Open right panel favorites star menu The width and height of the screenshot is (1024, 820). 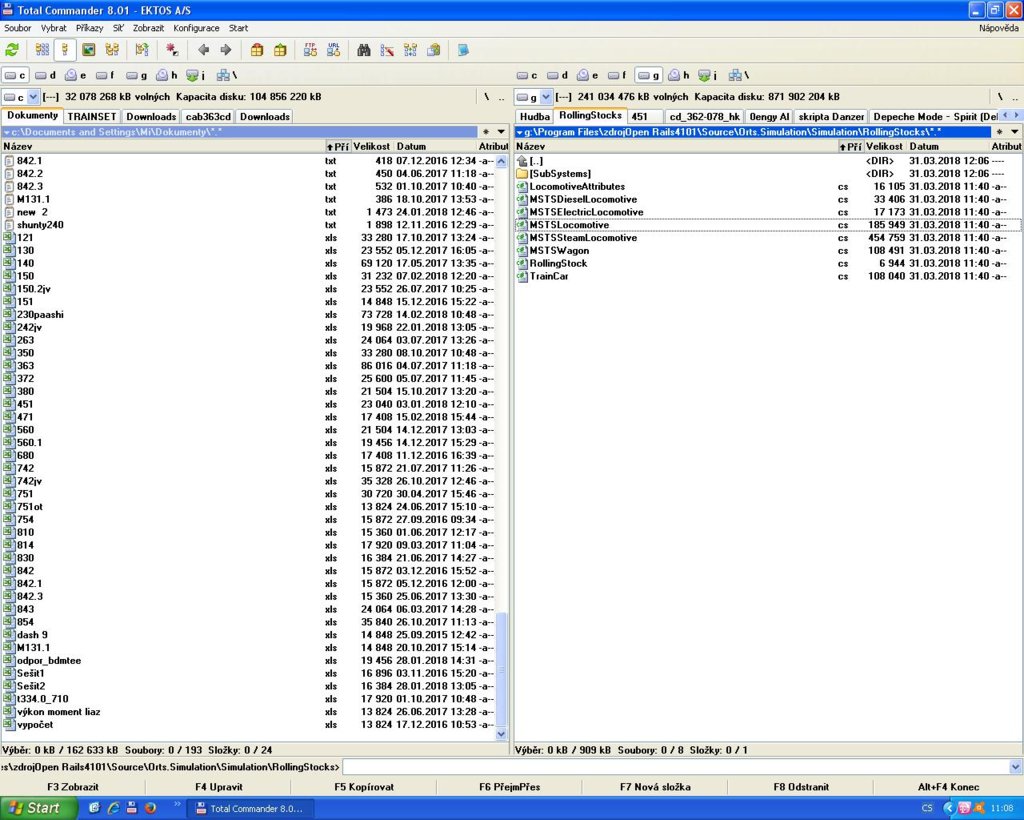[999, 132]
